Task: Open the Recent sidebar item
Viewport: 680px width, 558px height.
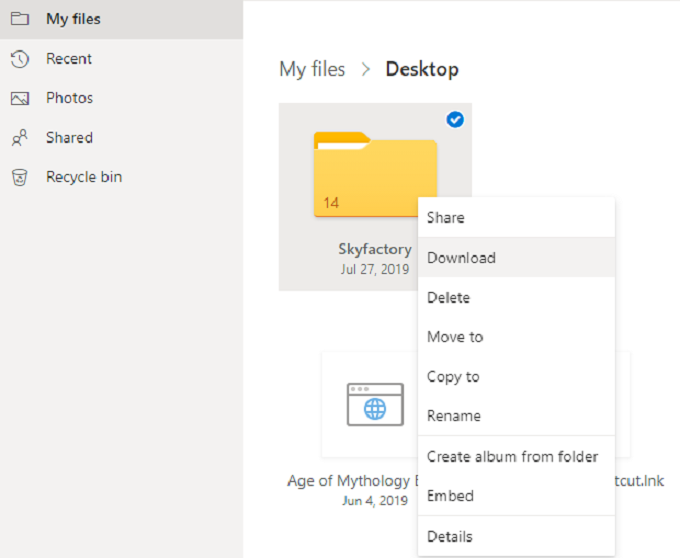Action: [x=121, y=59]
